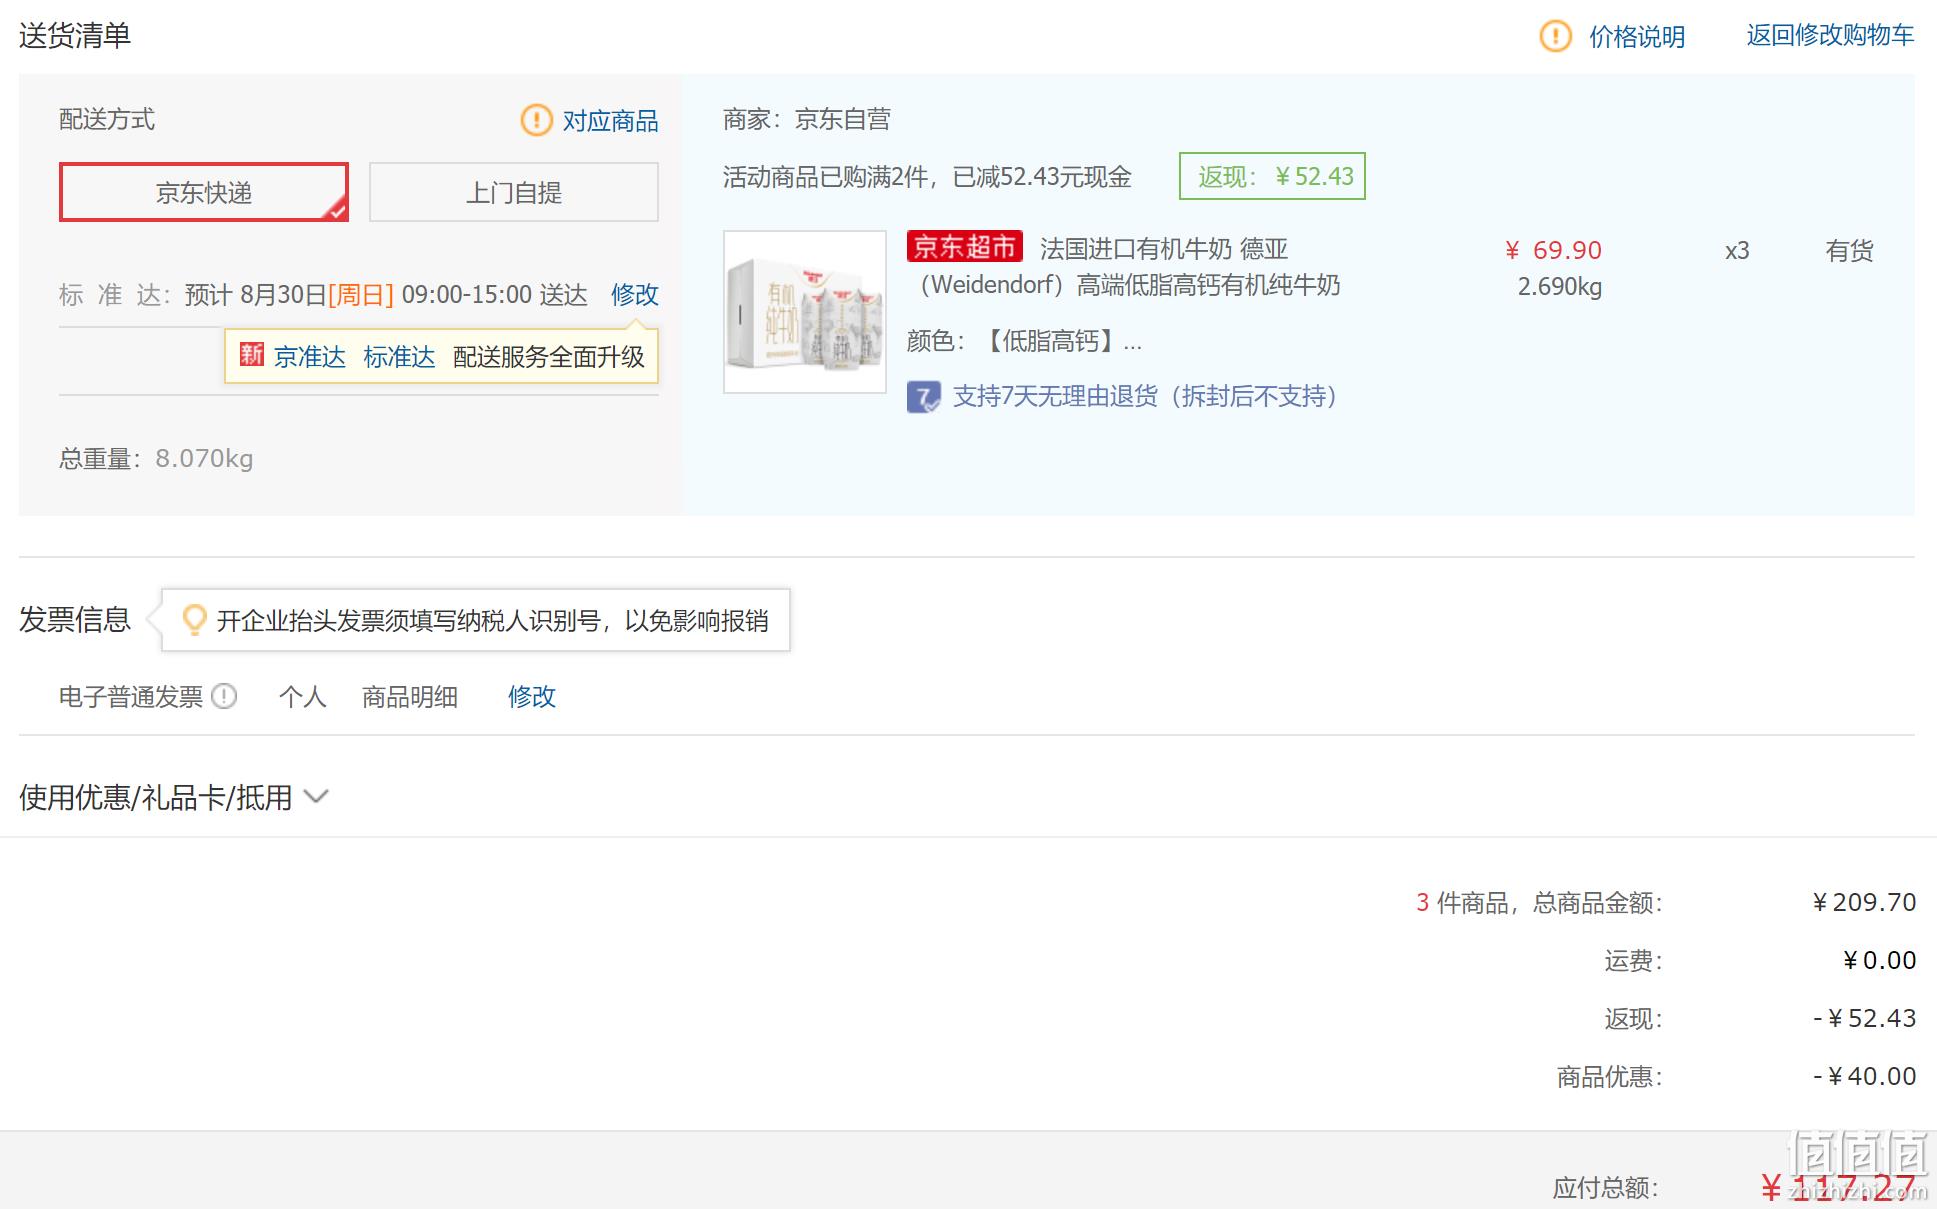The image size is (1937, 1209).
Task: Click the cashback amount -¥52.43 in summary
Action: [x=1864, y=1018]
